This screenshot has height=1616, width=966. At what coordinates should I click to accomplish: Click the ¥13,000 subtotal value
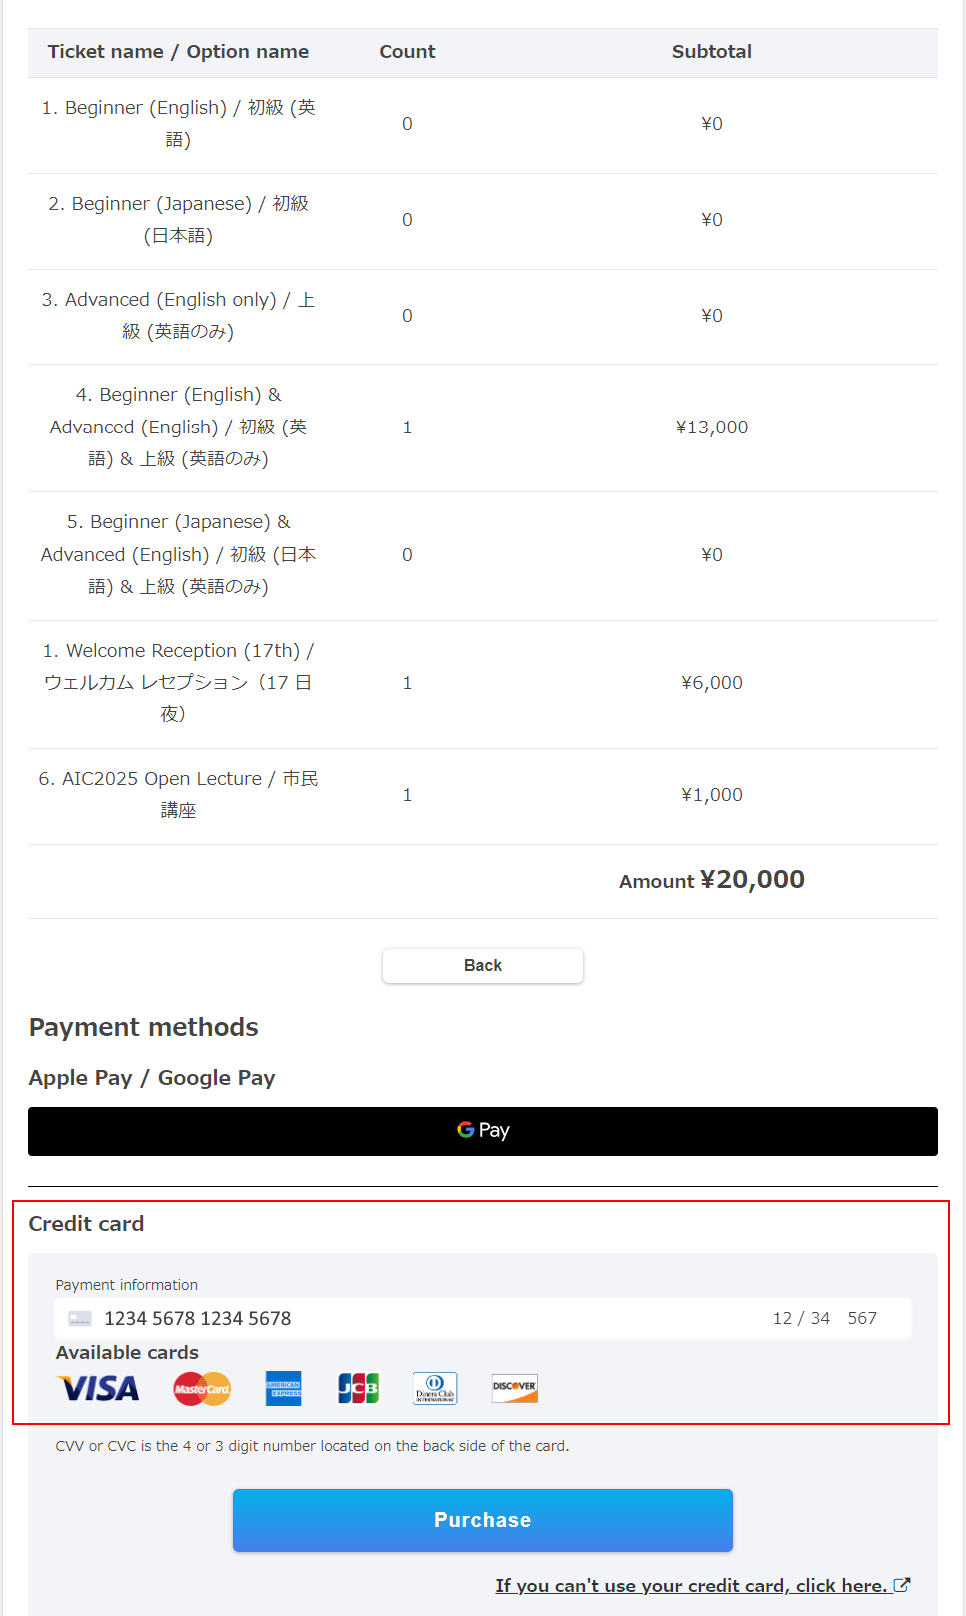click(x=712, y=428)
